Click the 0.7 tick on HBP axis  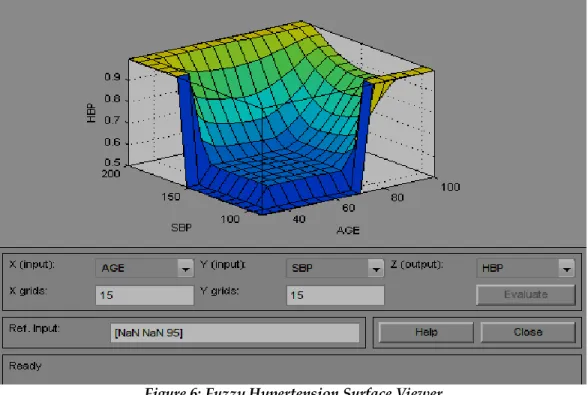tap(112, 120)
